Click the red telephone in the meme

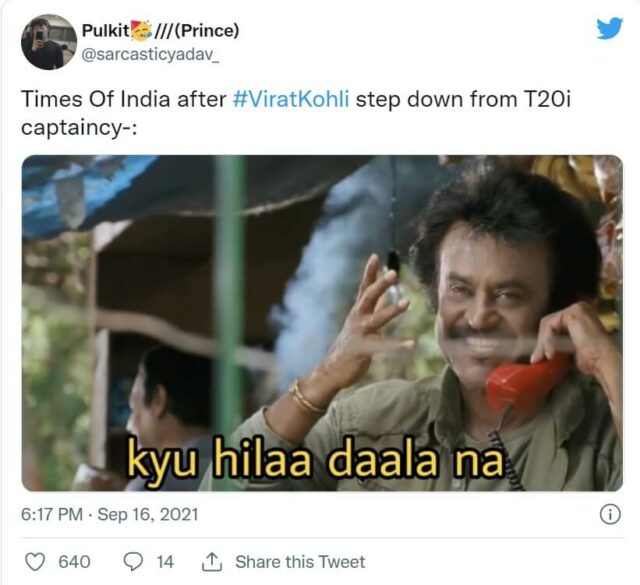527,382
